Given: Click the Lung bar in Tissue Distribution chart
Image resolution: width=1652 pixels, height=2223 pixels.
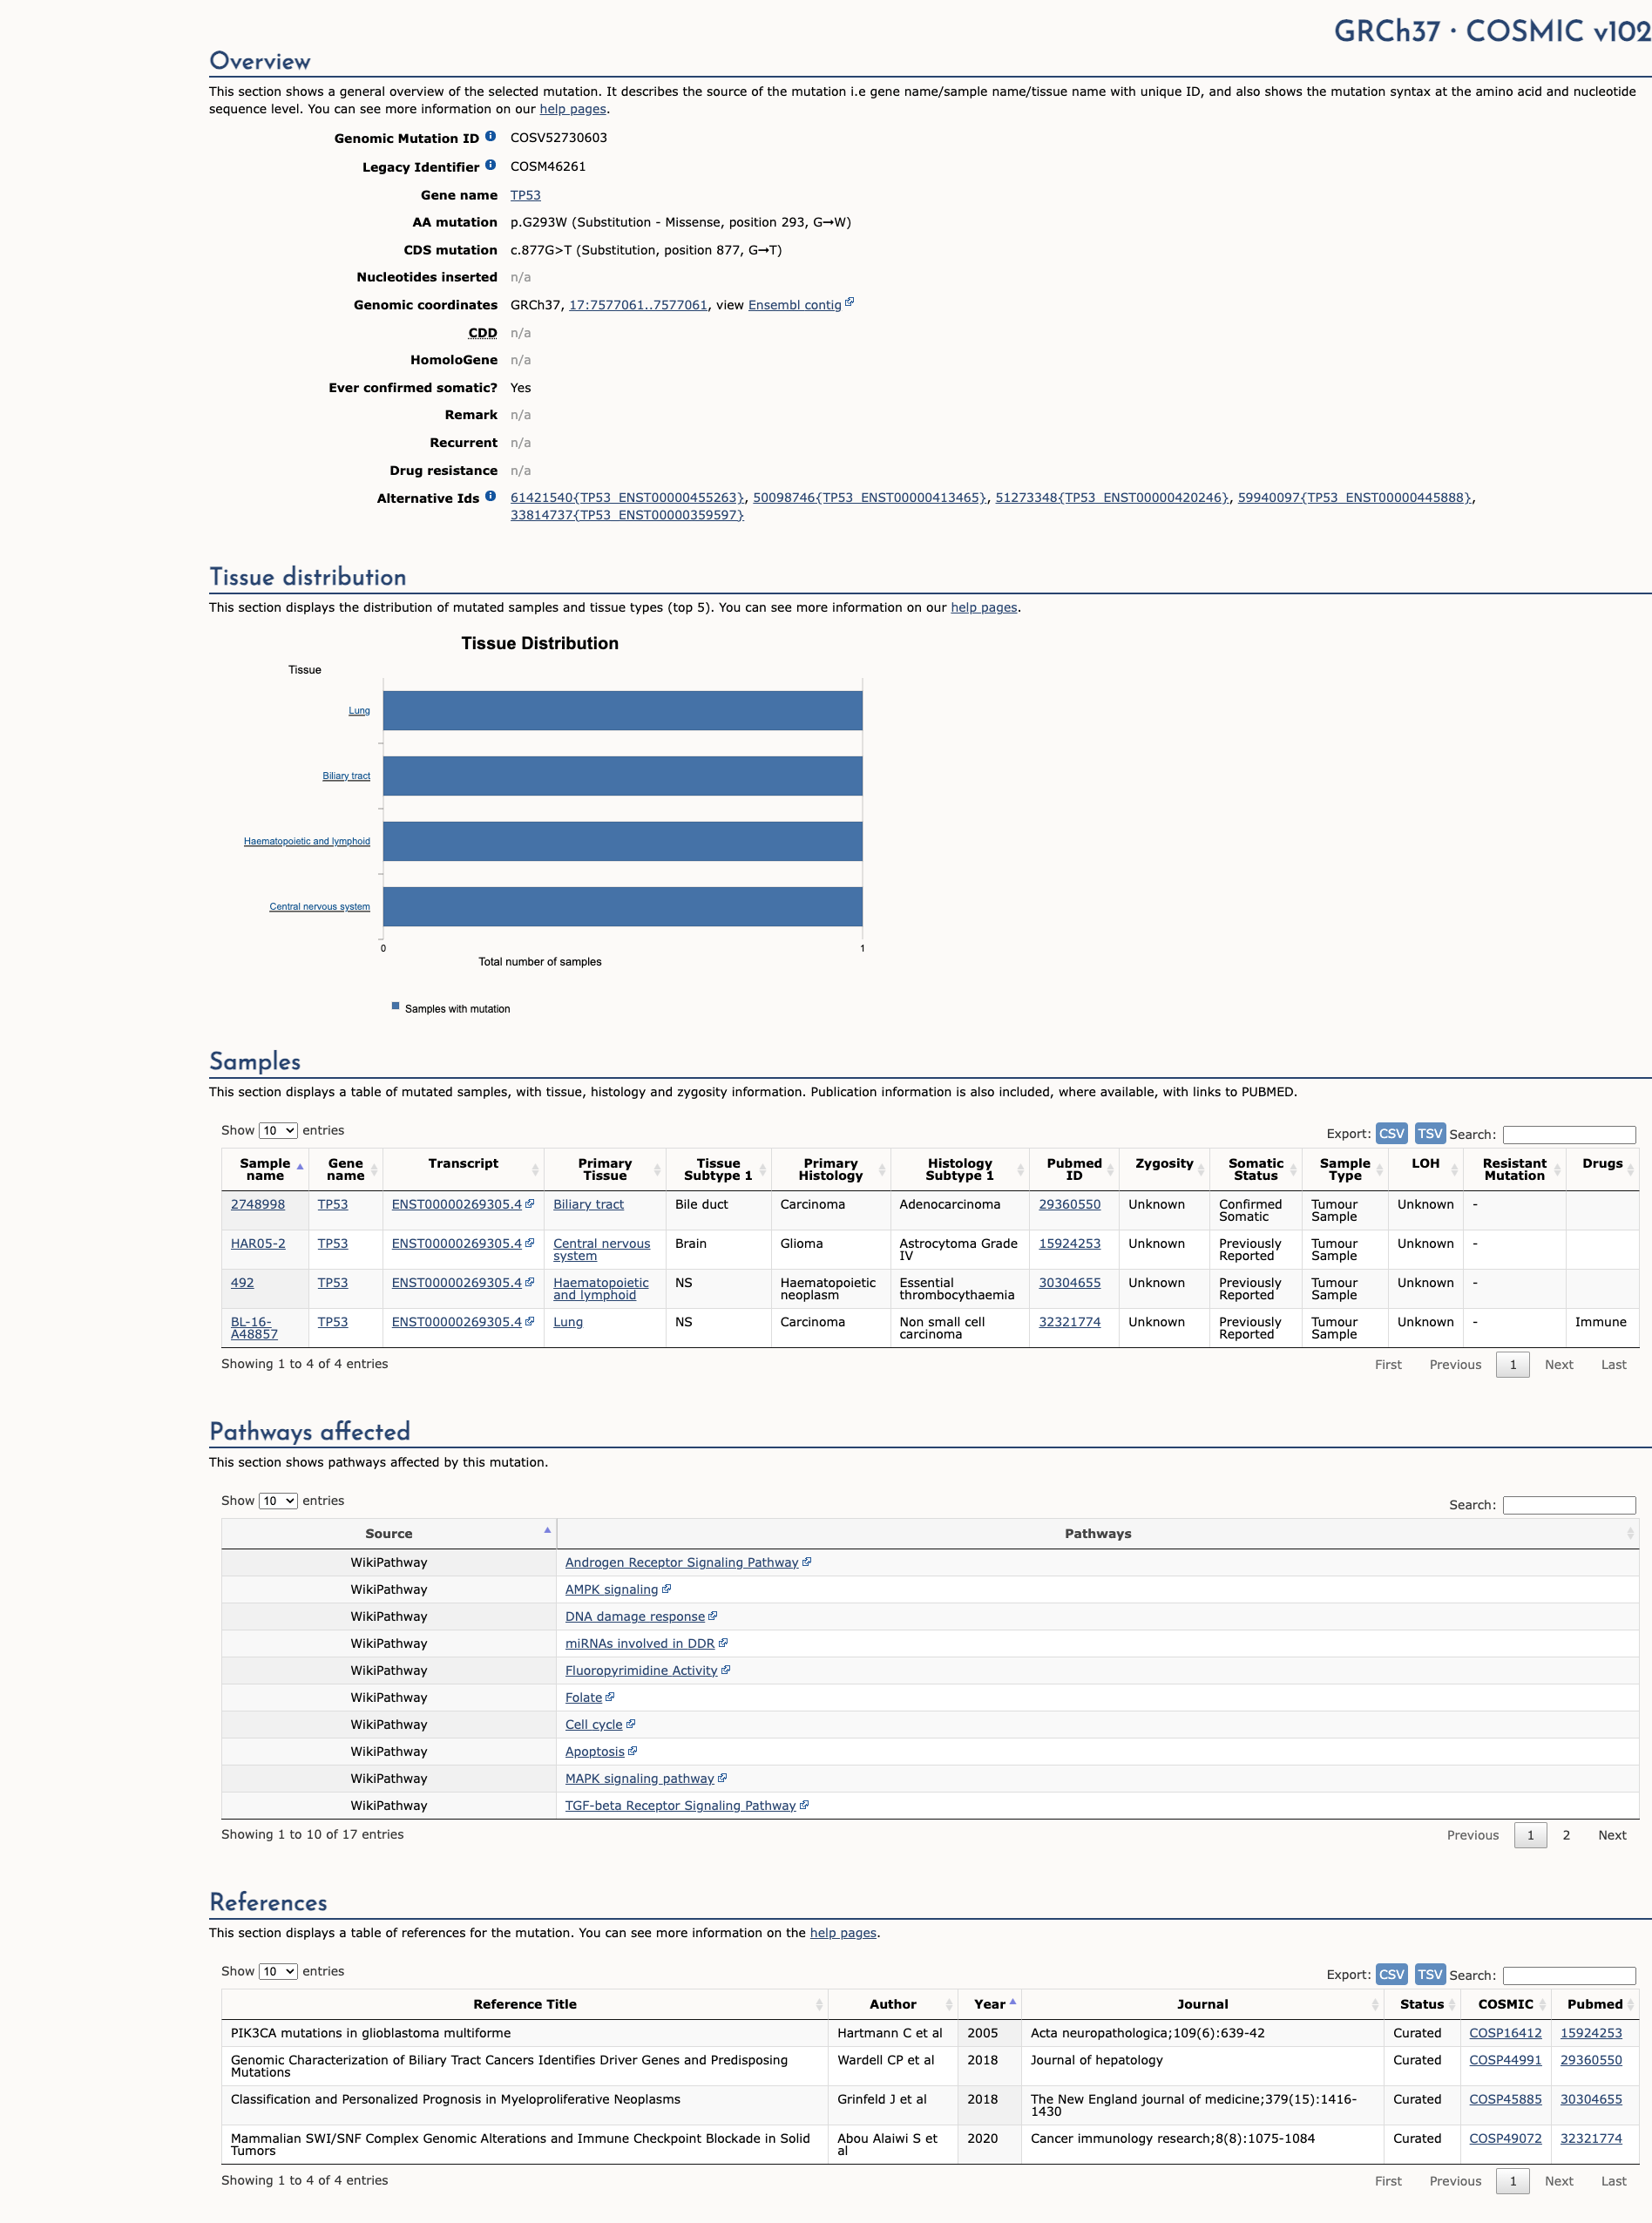Looking at the screenshot, I should click(622, 711).
